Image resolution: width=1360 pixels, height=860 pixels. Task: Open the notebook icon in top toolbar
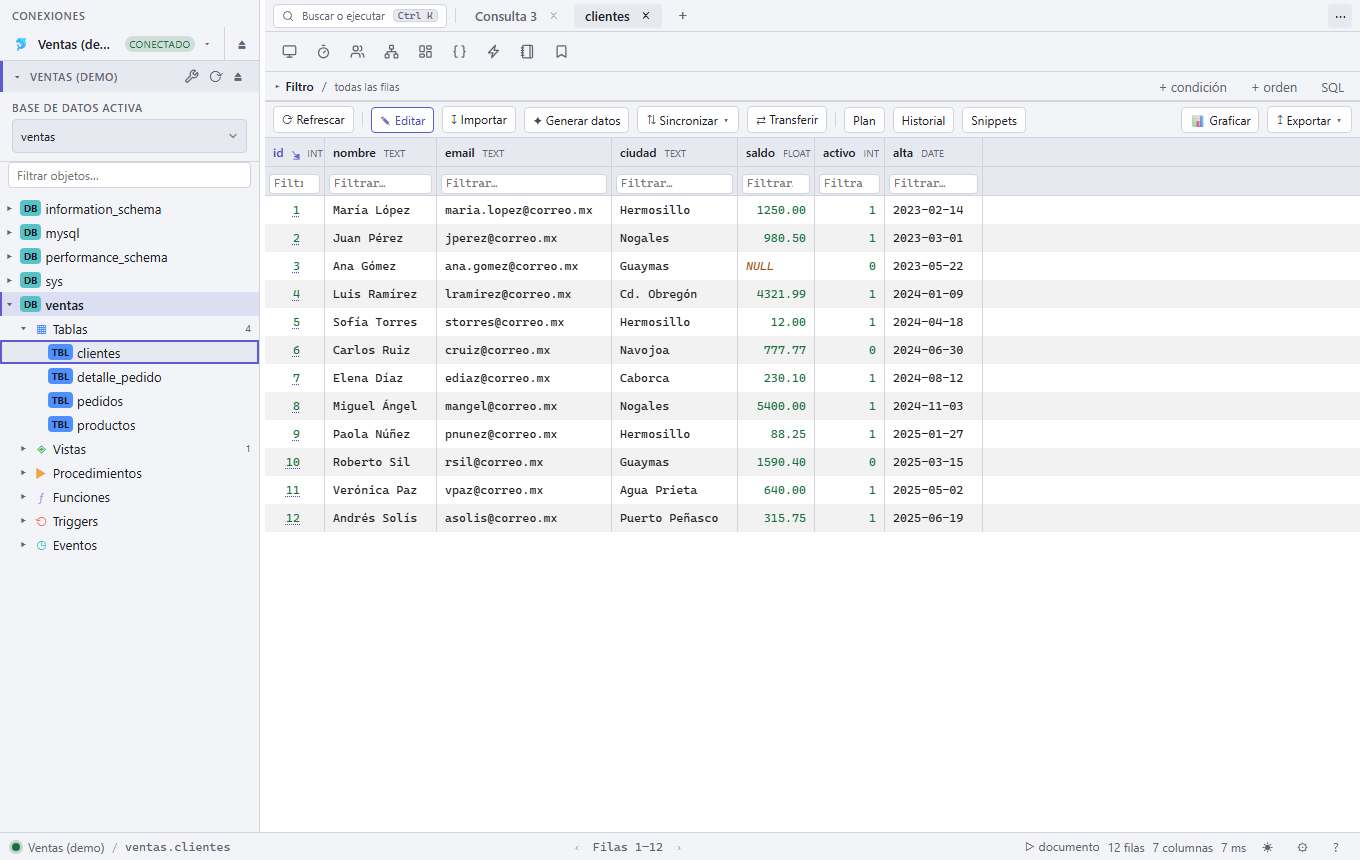coord(528,52)
